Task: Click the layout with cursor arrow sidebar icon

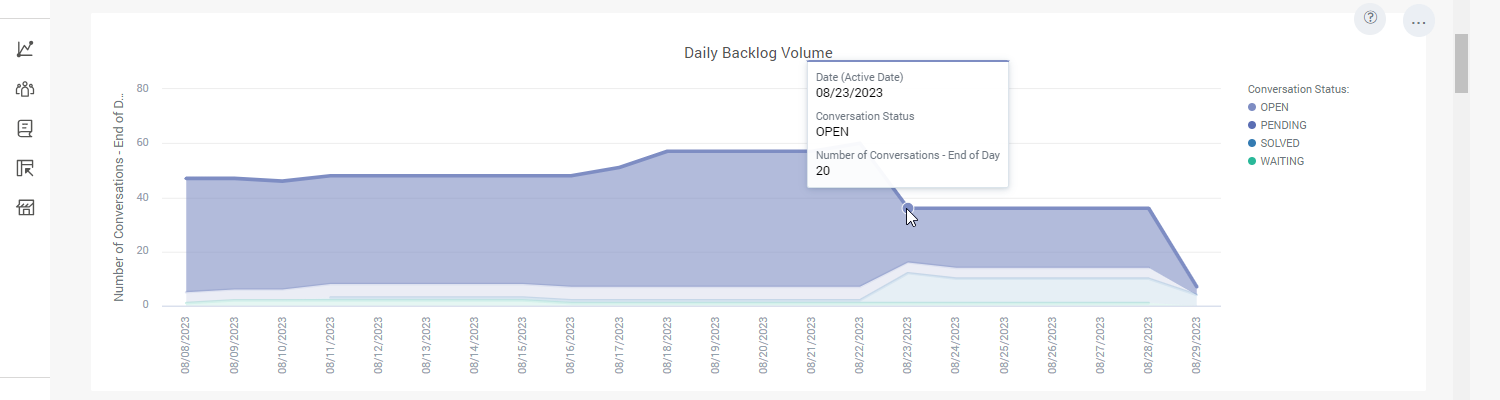Action: click(26, 168)
